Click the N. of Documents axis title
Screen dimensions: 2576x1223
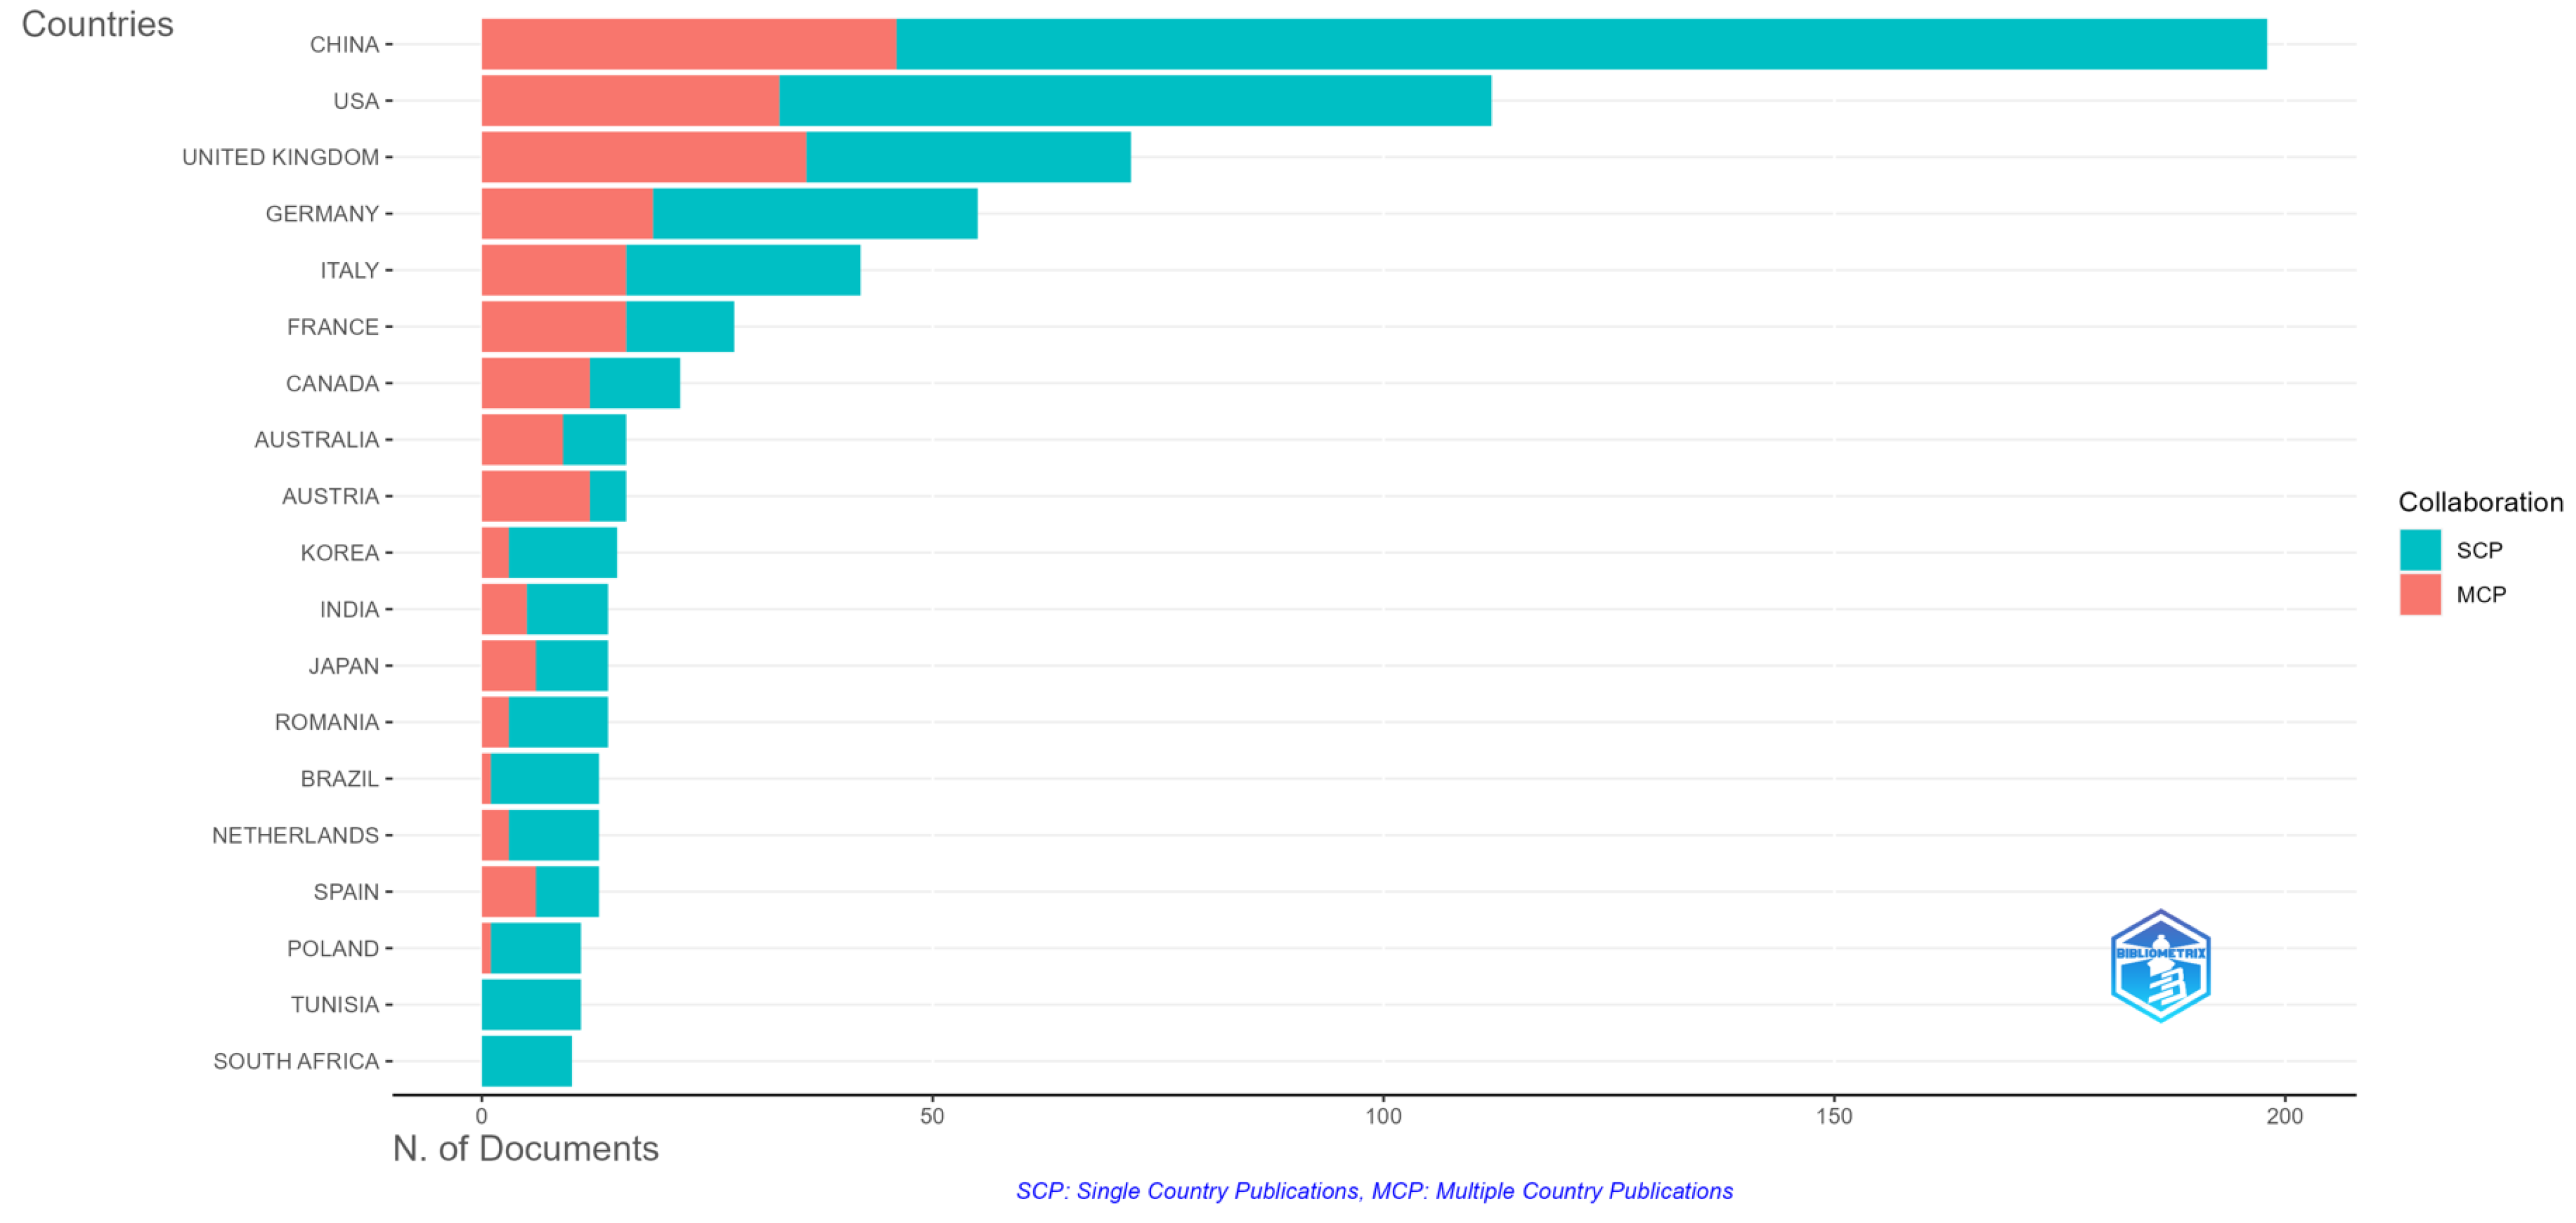pyautogui.click(x=525, y=1148)
